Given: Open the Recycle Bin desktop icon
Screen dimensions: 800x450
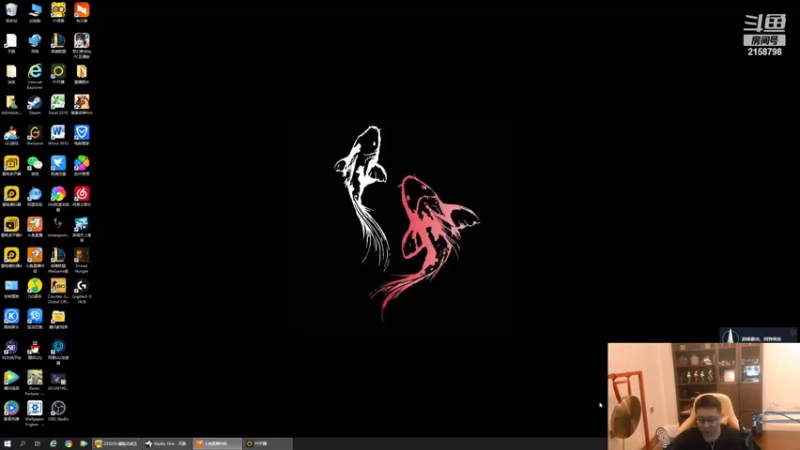Looking at the screenshot, I should coord(11,12).
